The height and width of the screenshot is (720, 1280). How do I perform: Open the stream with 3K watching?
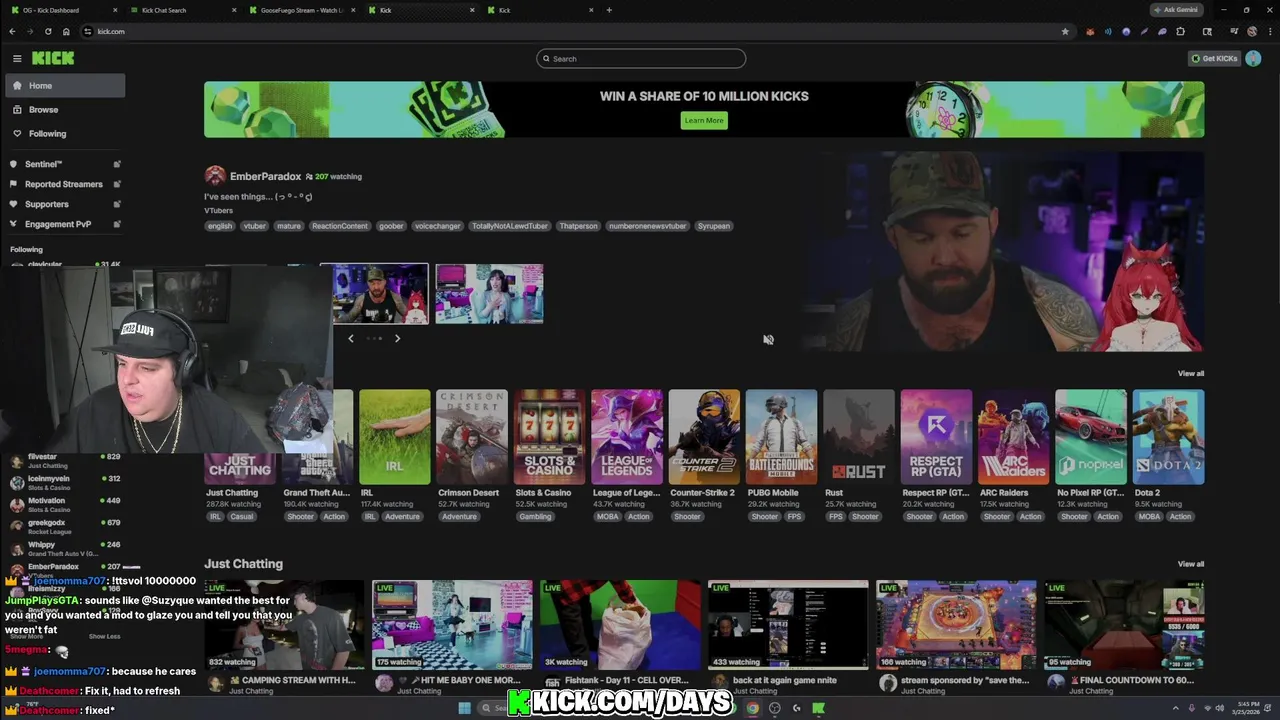click(x=620, y=625)
